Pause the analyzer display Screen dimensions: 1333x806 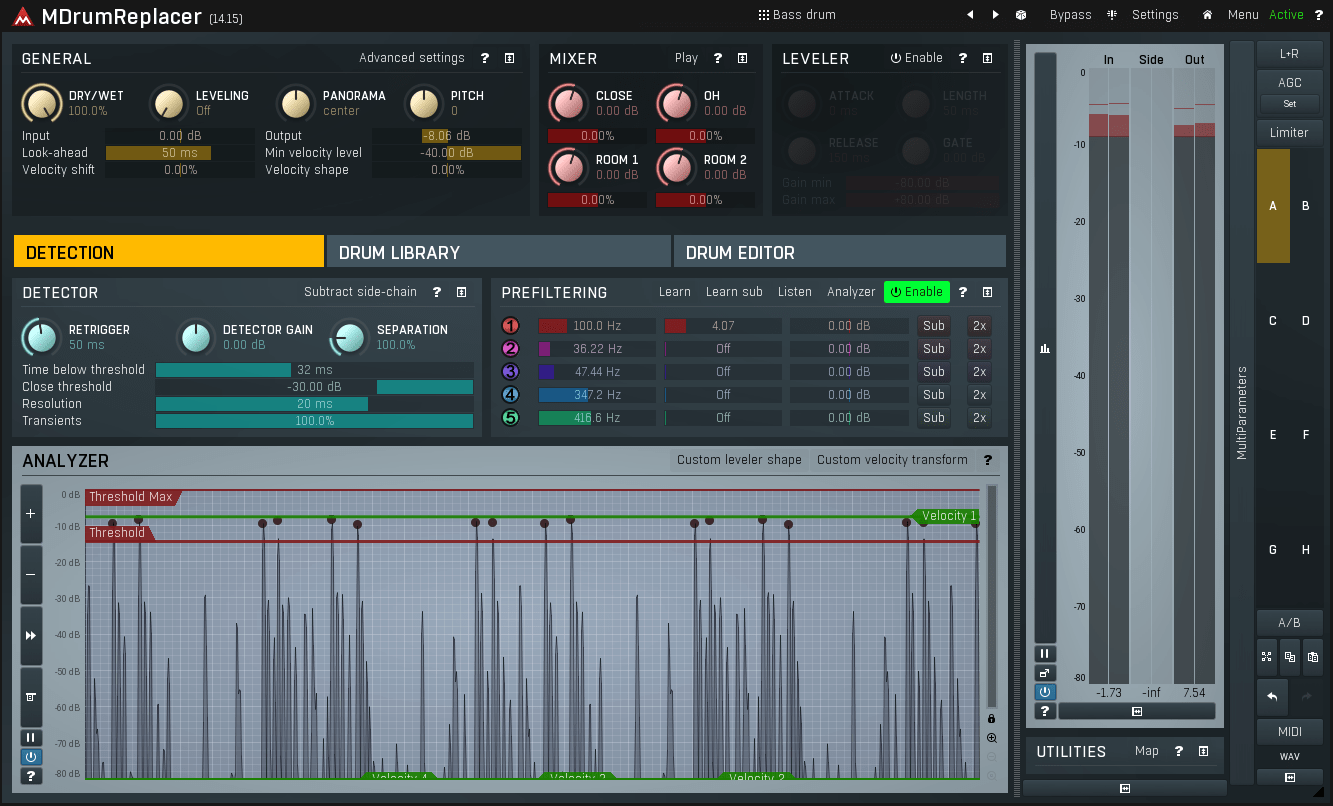31,738
